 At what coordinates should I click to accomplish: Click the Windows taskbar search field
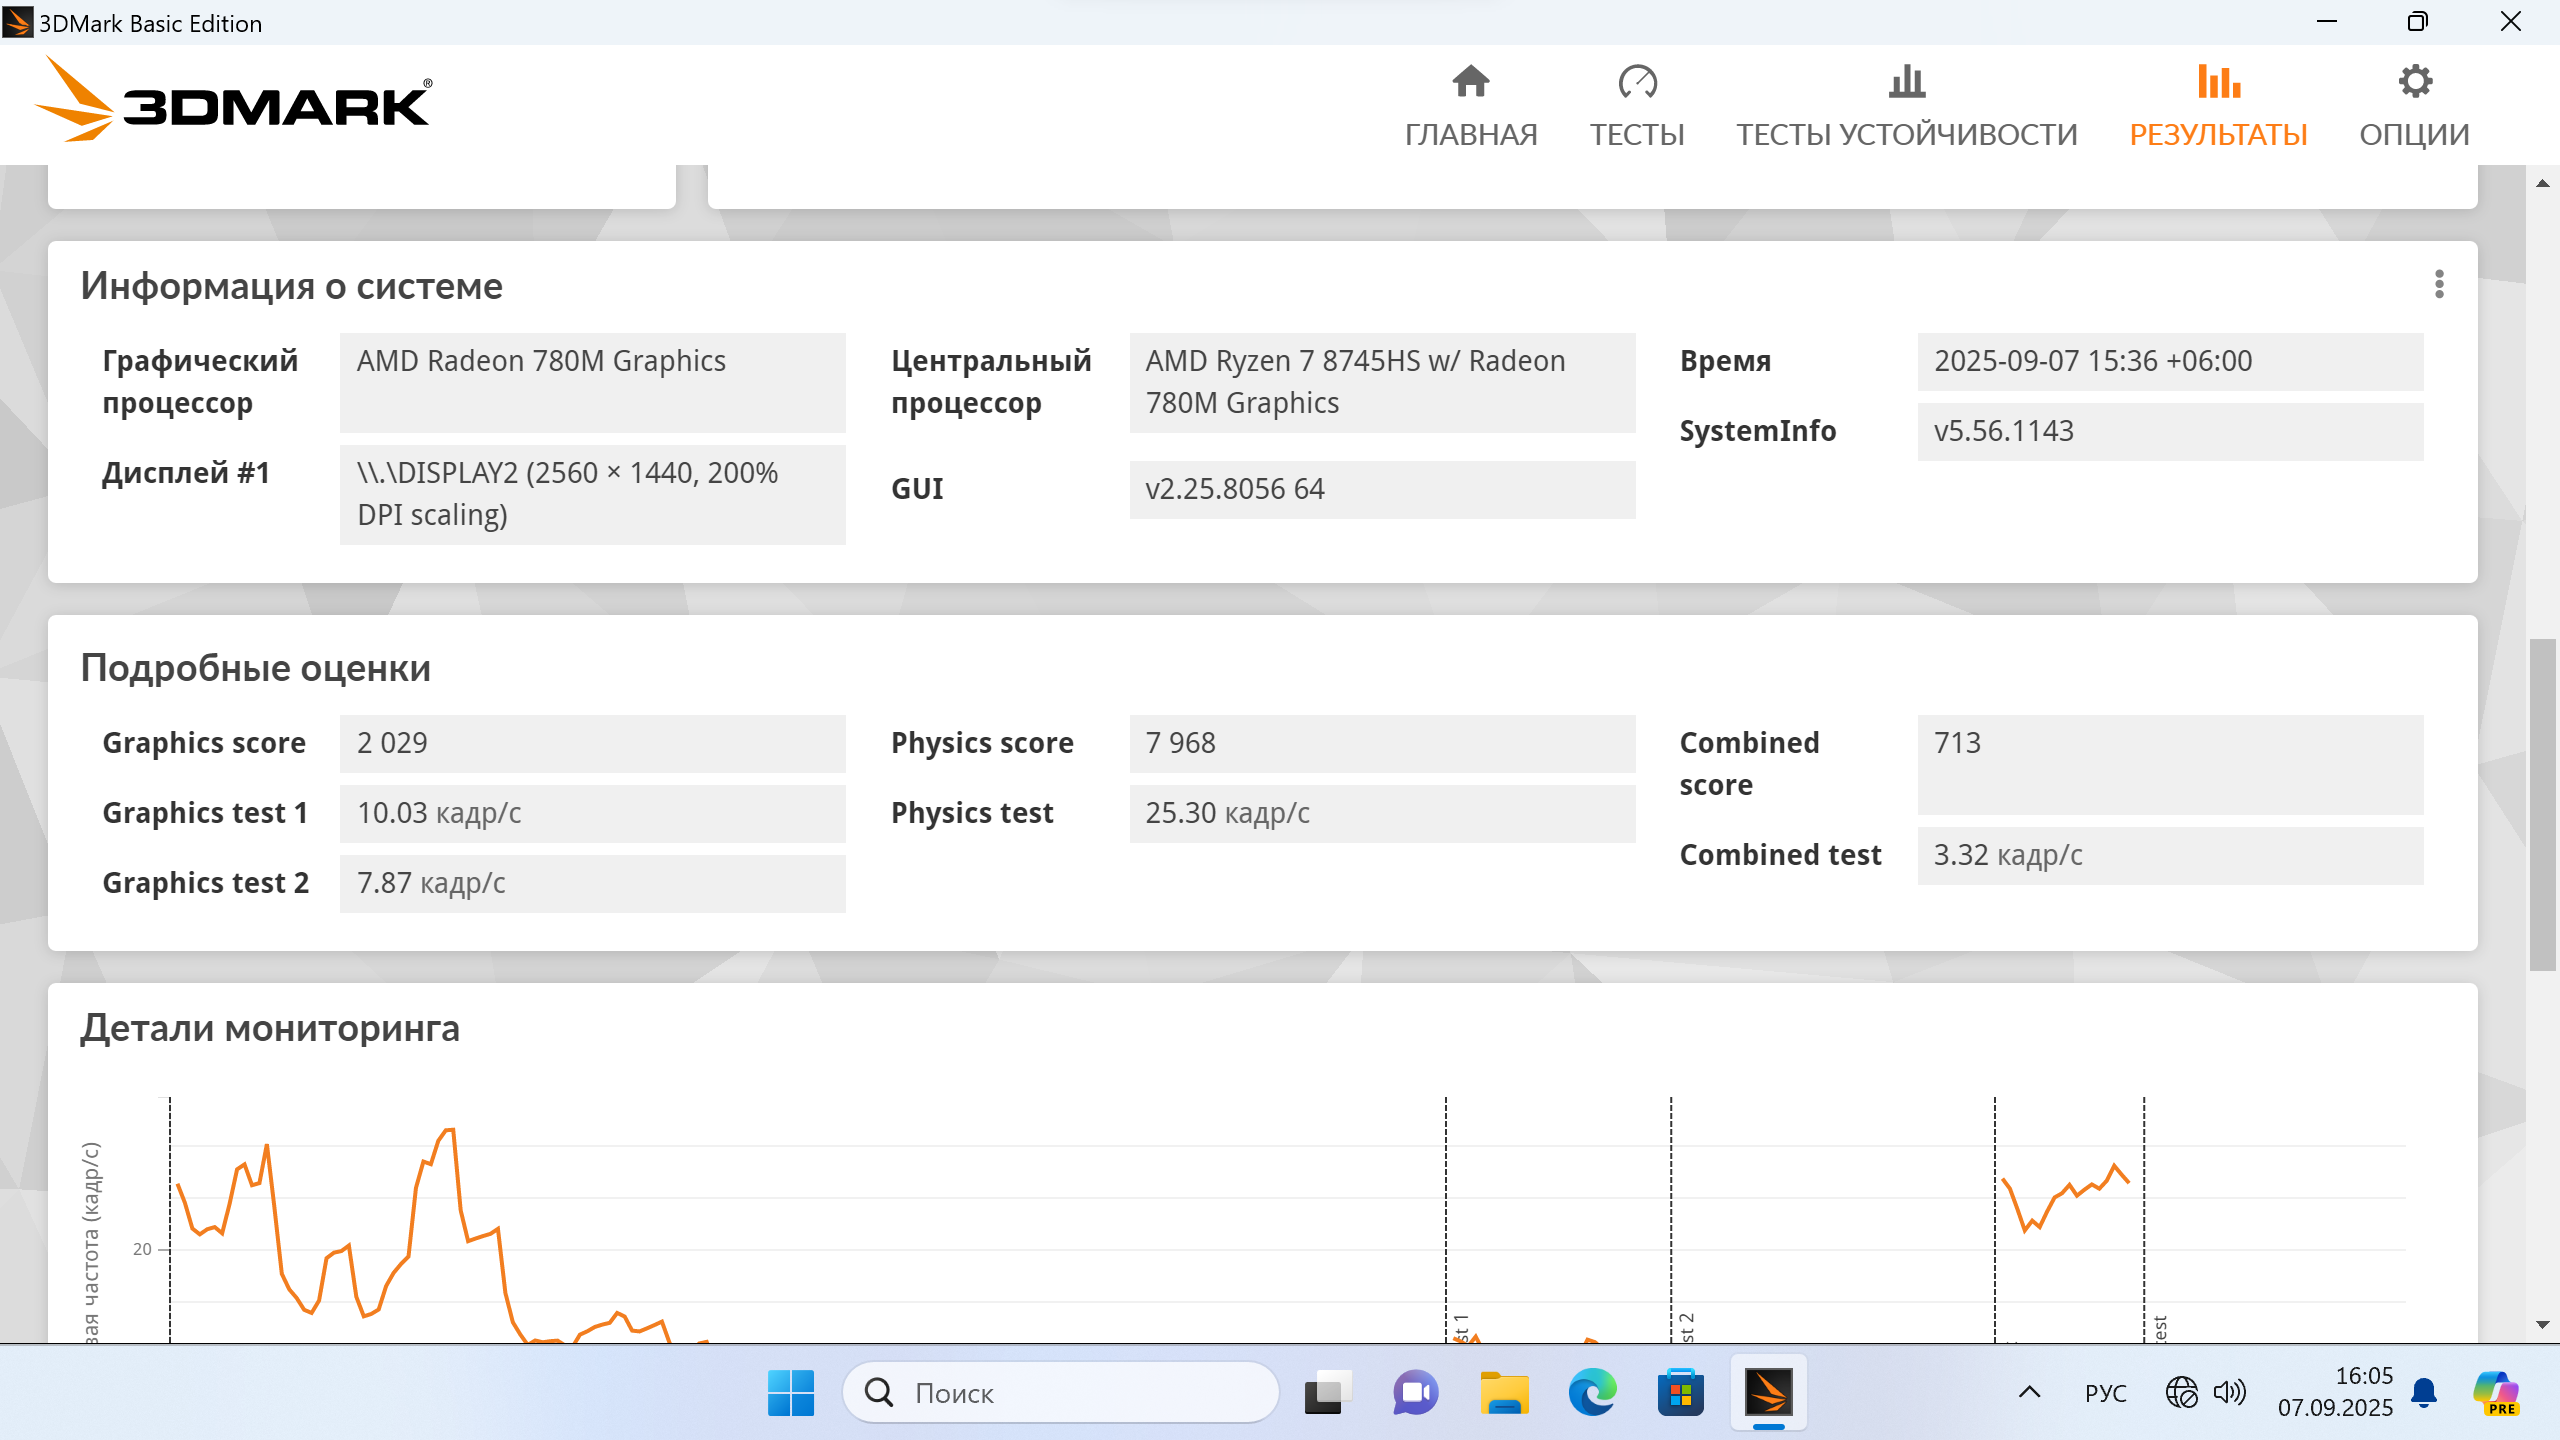1060,1392
